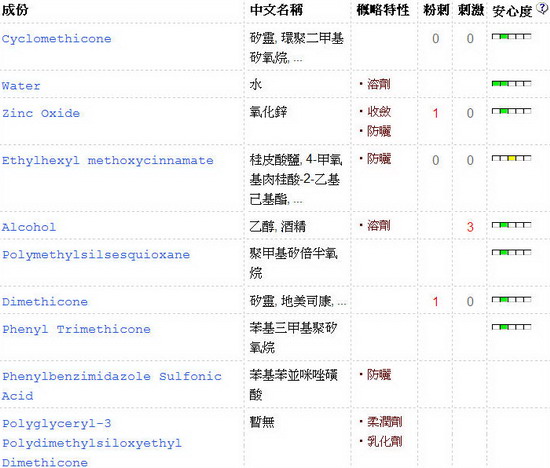Click the Chinese name 氧化鋅
The height and width of the screenshot is (468, 550).
pyautogui.click(x=268, y=112)
